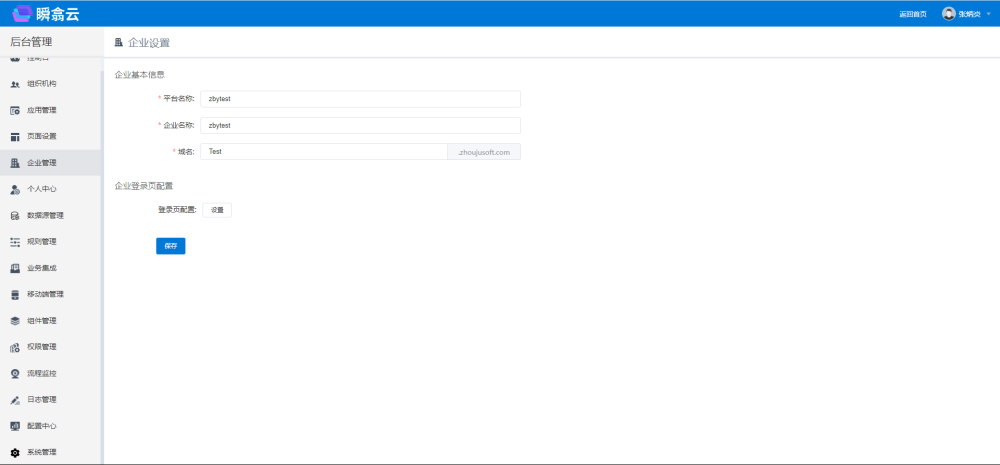Click the 系统管理 gear icon
Viewport: 1000px width, 465px height.
click(15, 453)
